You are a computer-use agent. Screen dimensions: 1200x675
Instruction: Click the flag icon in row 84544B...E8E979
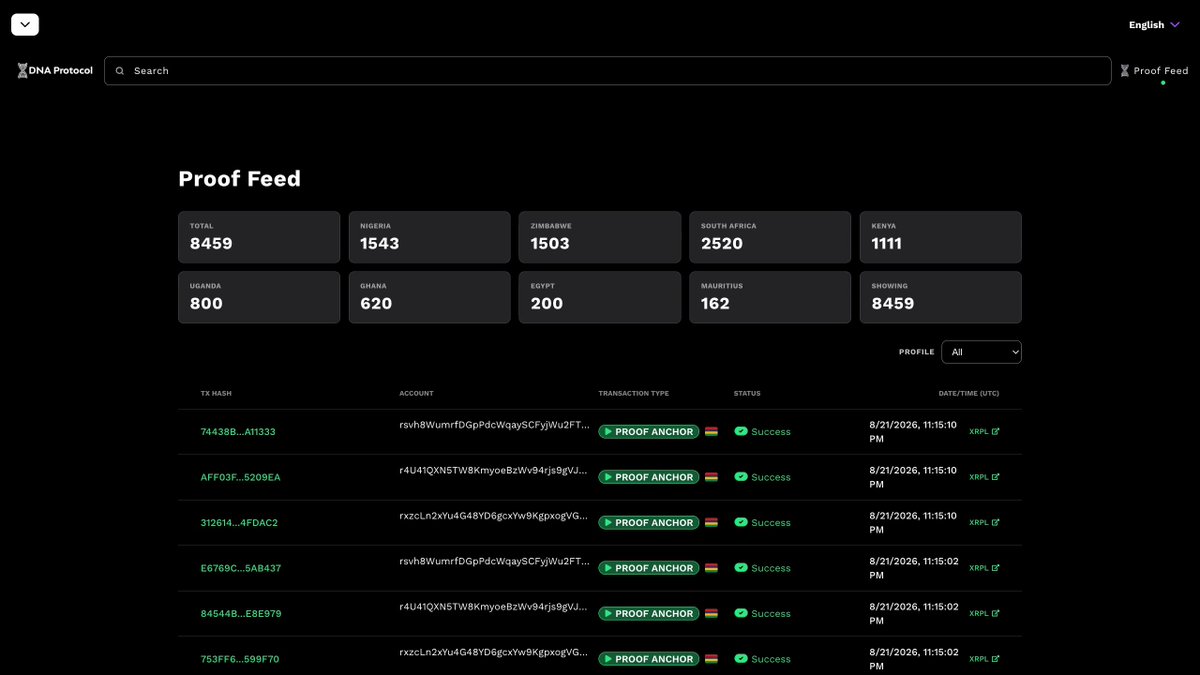click(x=711, y=614)
